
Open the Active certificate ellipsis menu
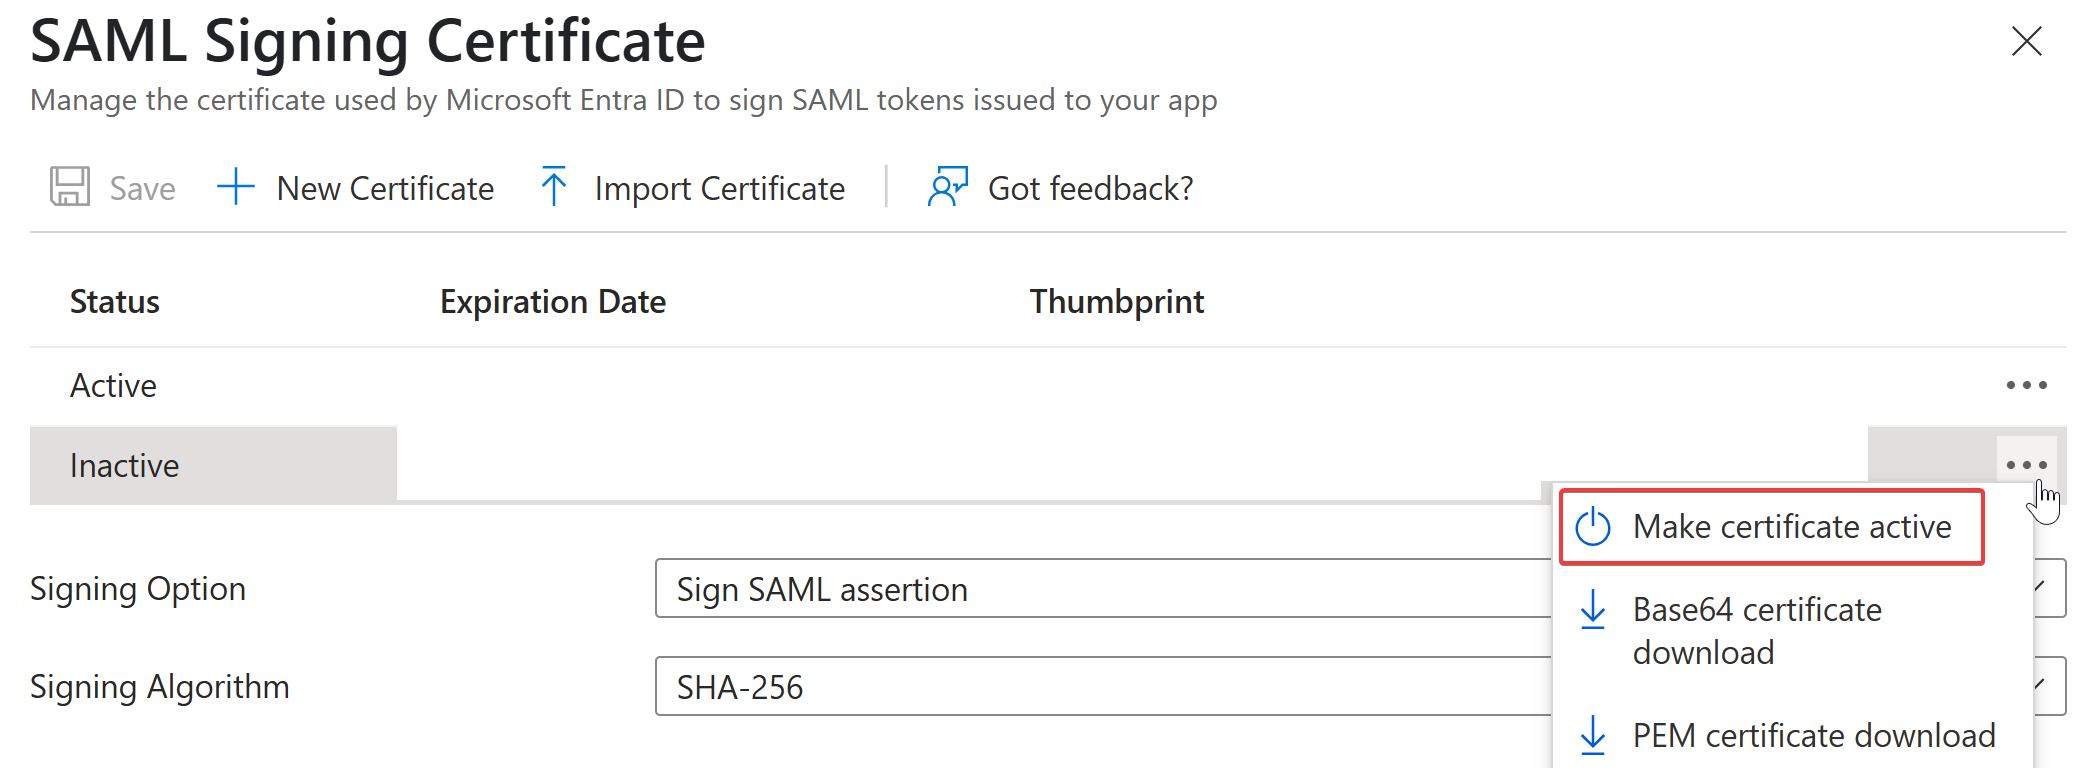tap(2026, 385)
